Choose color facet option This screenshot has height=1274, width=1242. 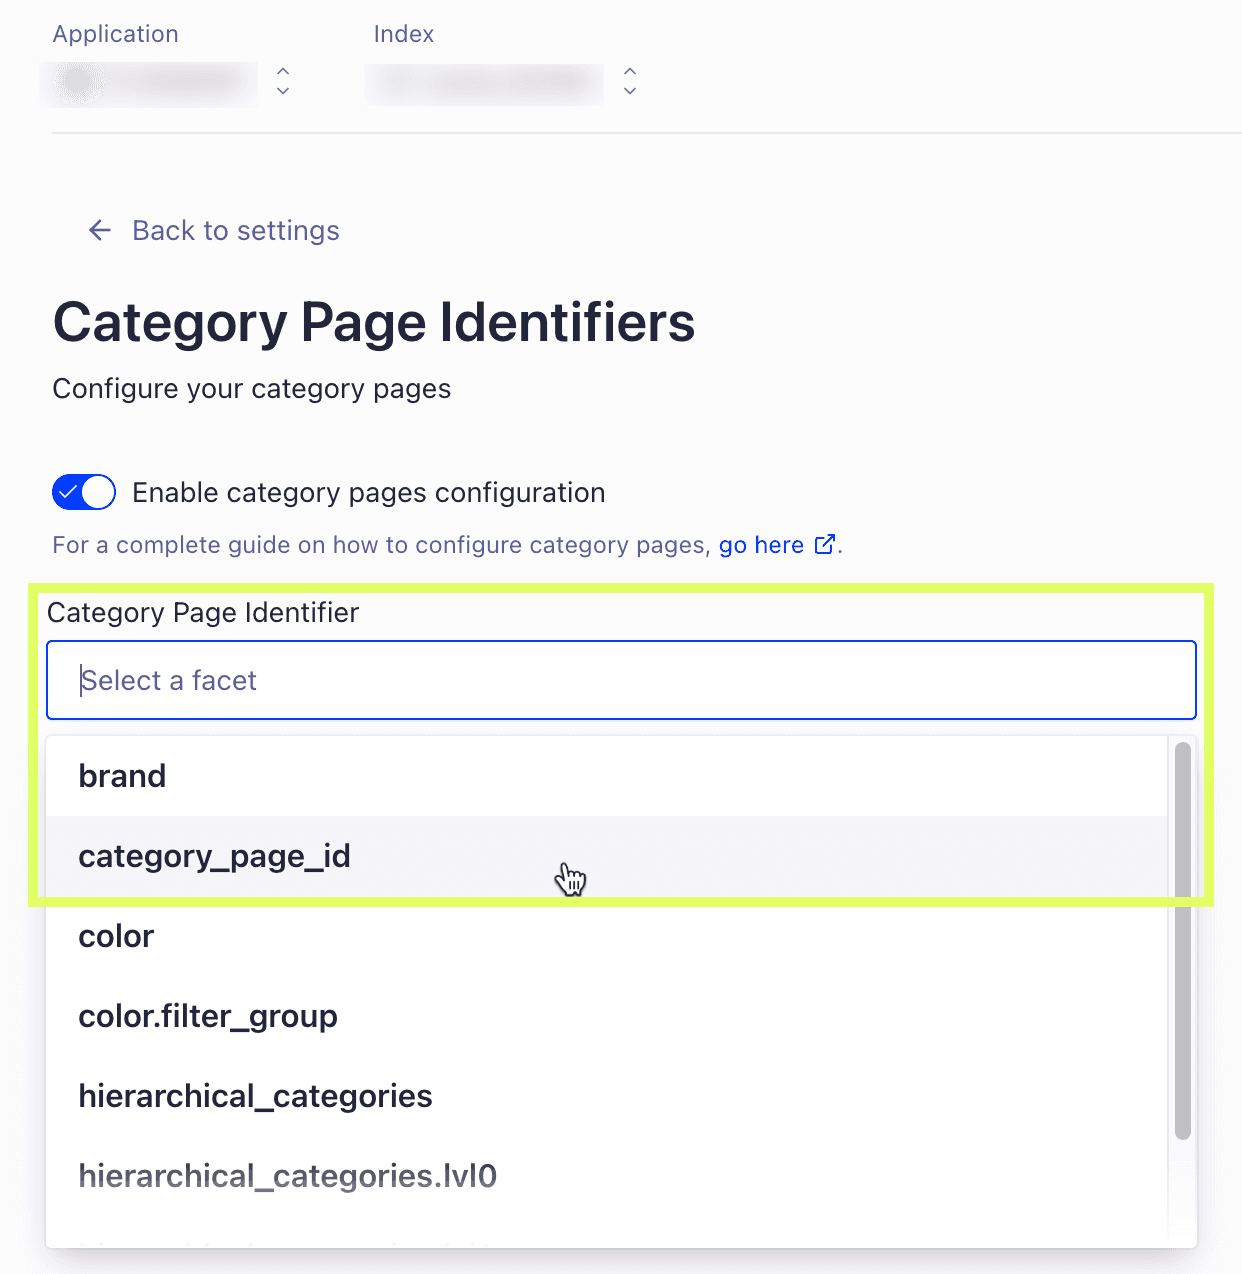point(607,936)
